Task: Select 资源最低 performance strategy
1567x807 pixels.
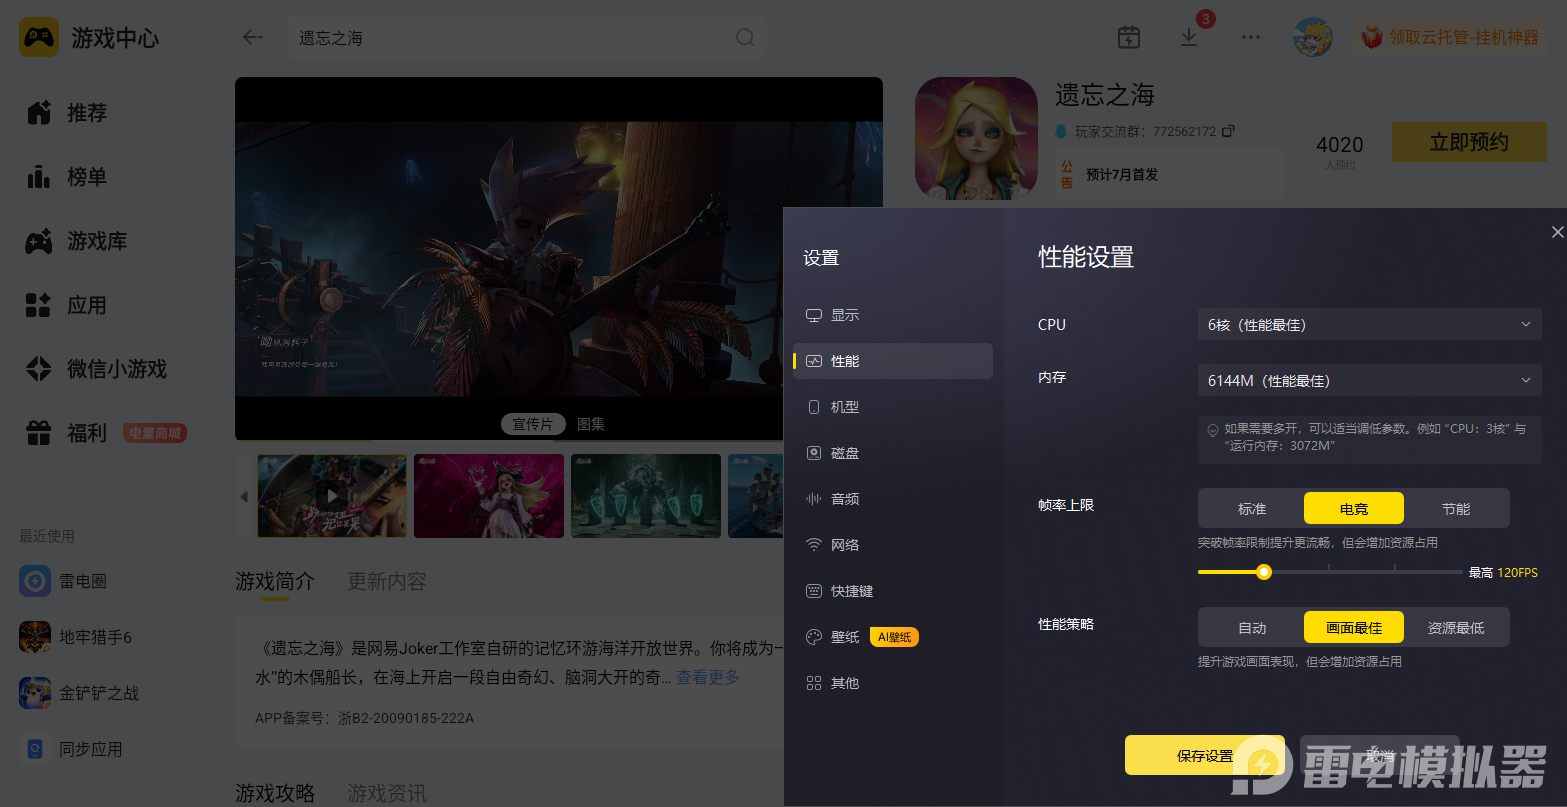Action: [1456, 628]
